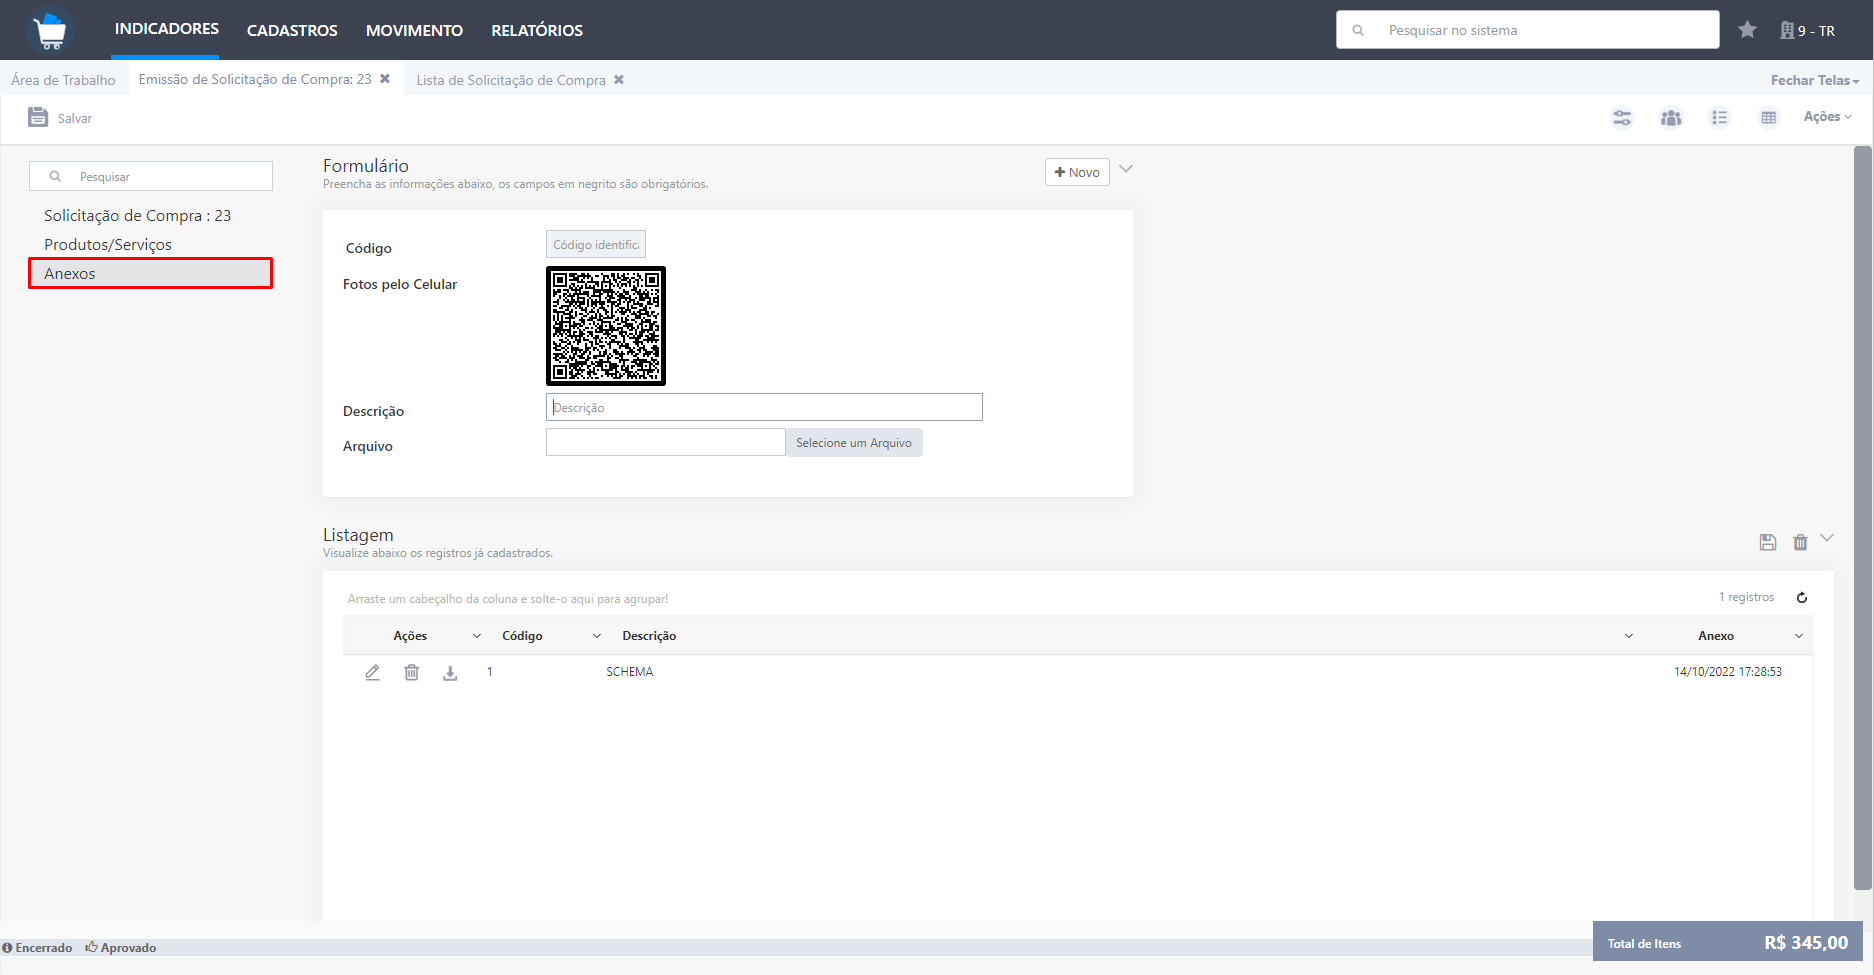The image size is (1874, 975).
Task: Click the QR code Fotos pelo Celular
Action: tap(606, 326)
